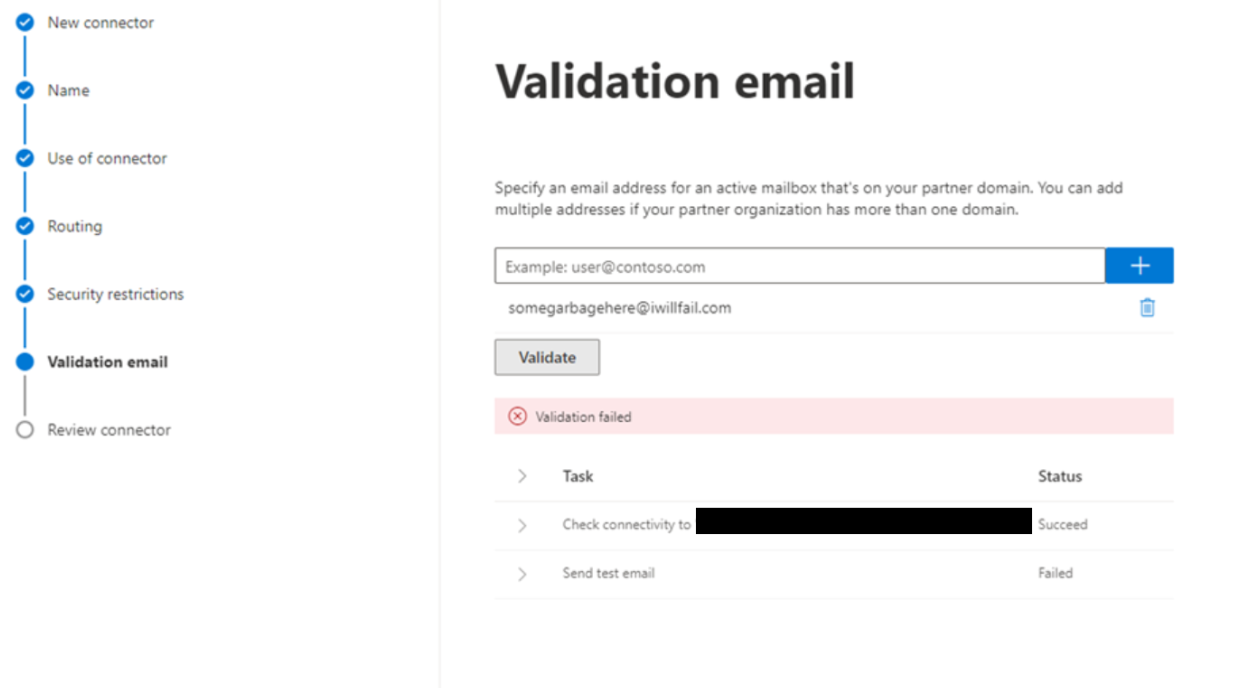Click the Use of connector checkmark icon
The height and width of the screenshot is (688, 1244).
coord(25,158)
